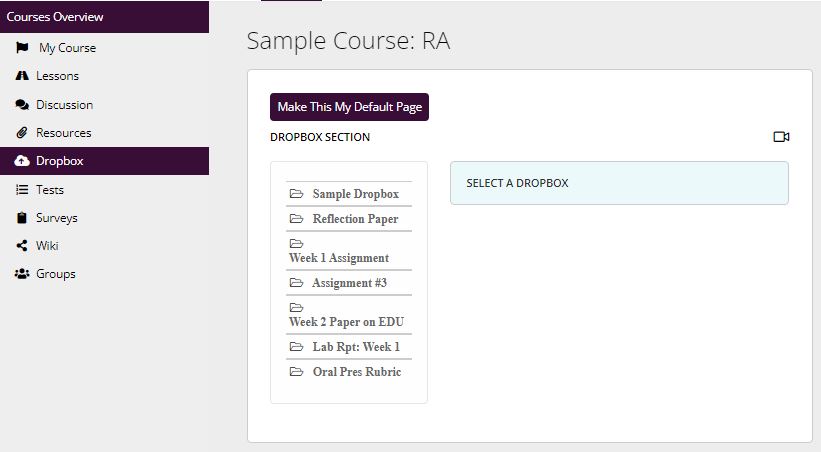Open the video camera help icon
This screenshot has width=821, height=452.
click(x=781, y=137)
